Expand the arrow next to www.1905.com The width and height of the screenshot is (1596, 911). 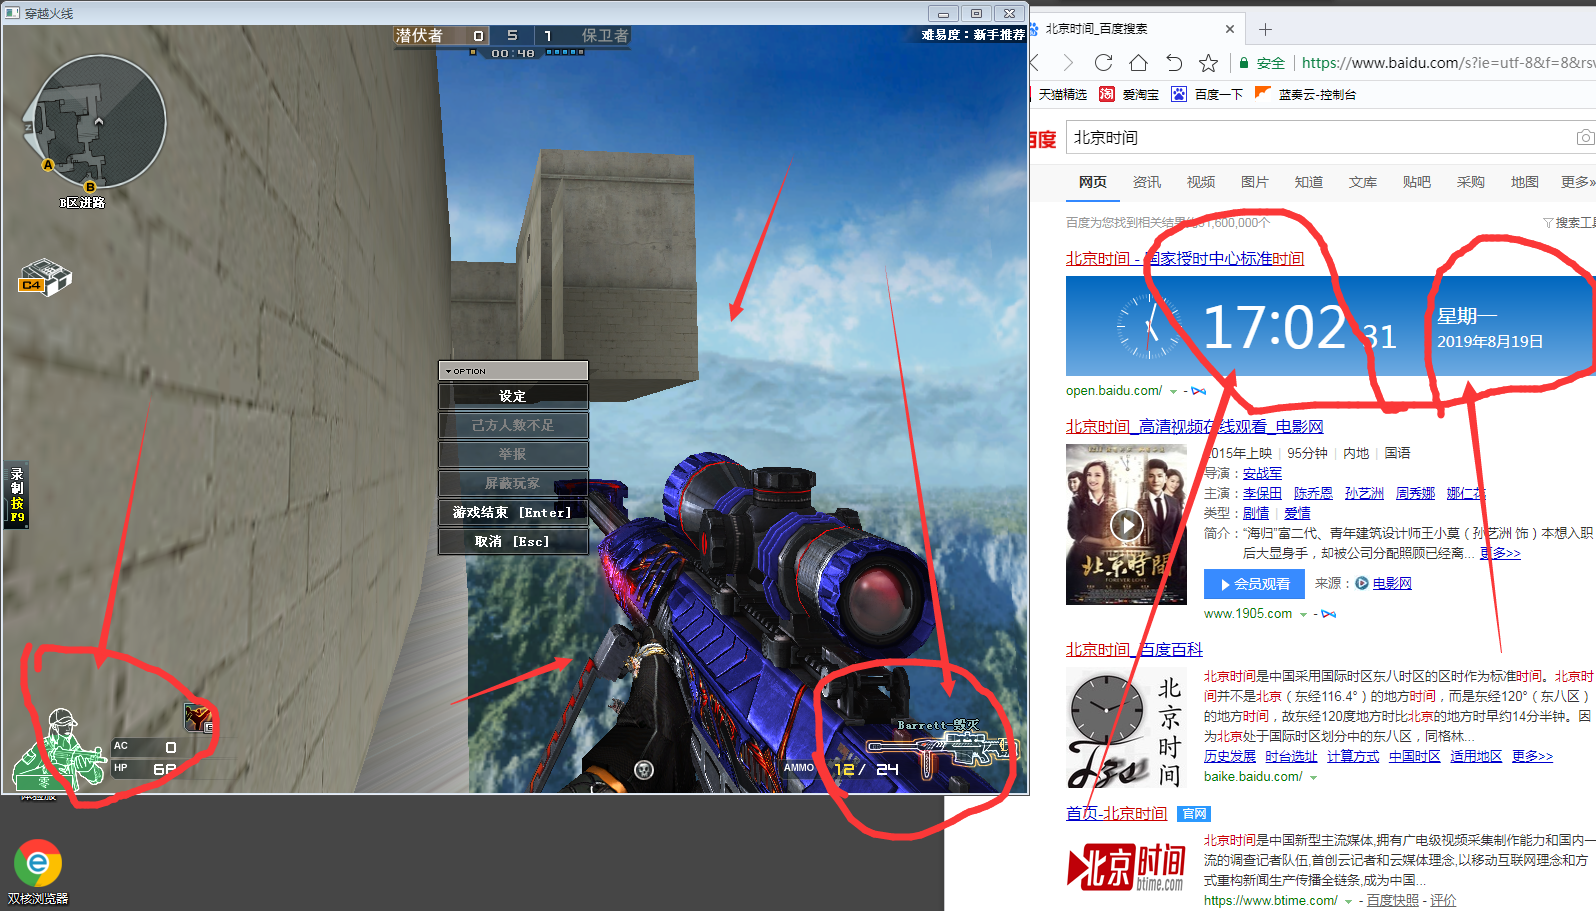(1303, 614)
